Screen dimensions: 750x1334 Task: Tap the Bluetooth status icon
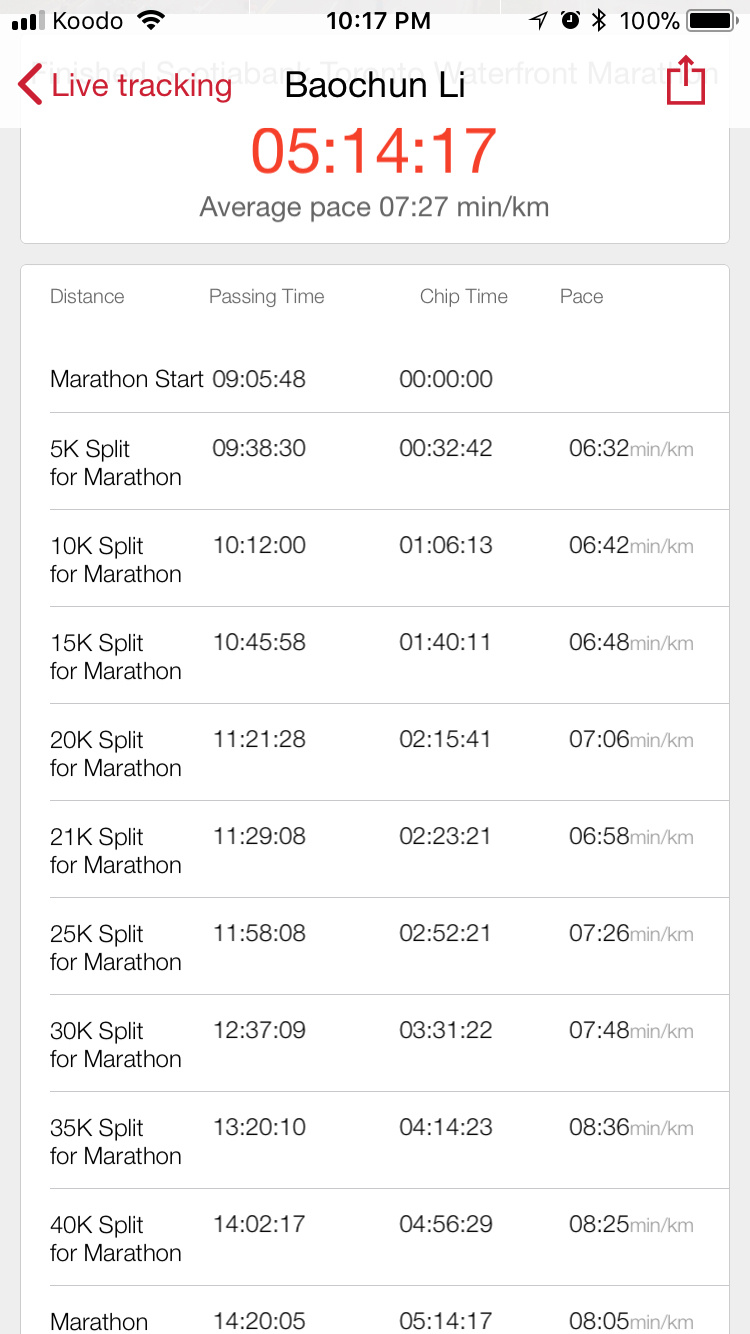[599, 20]
